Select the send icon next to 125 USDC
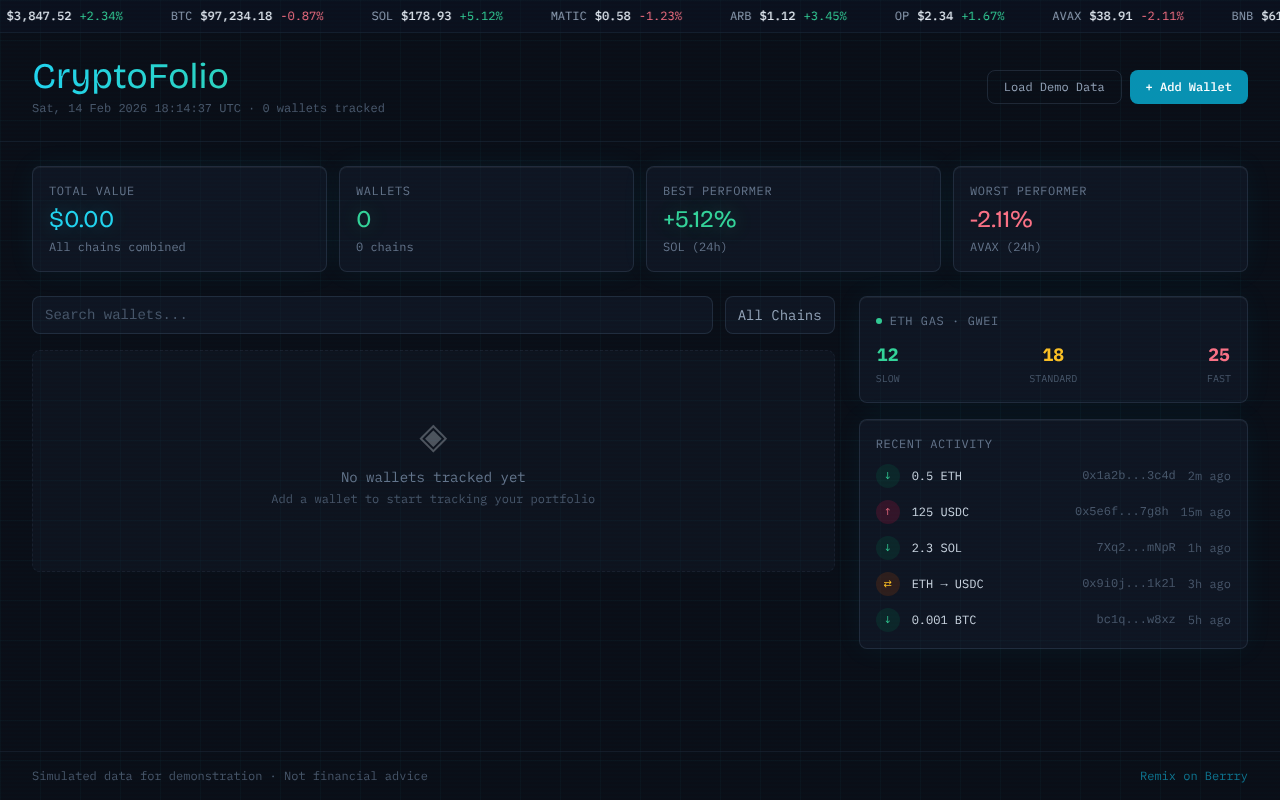Screen dimensions: 1280x800 pyautogui.click(x=887, y=512)
